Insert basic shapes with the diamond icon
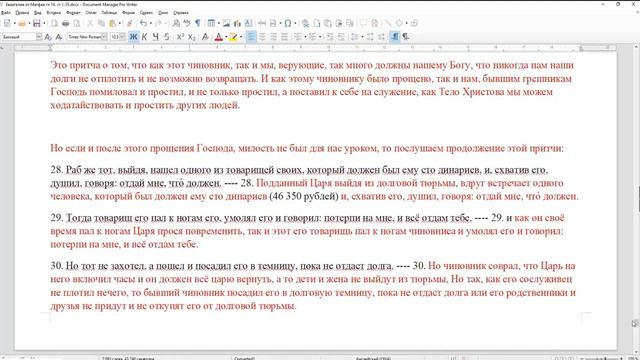Image resolution: width=640 pixels, height=360 pixels. point(399,24)
